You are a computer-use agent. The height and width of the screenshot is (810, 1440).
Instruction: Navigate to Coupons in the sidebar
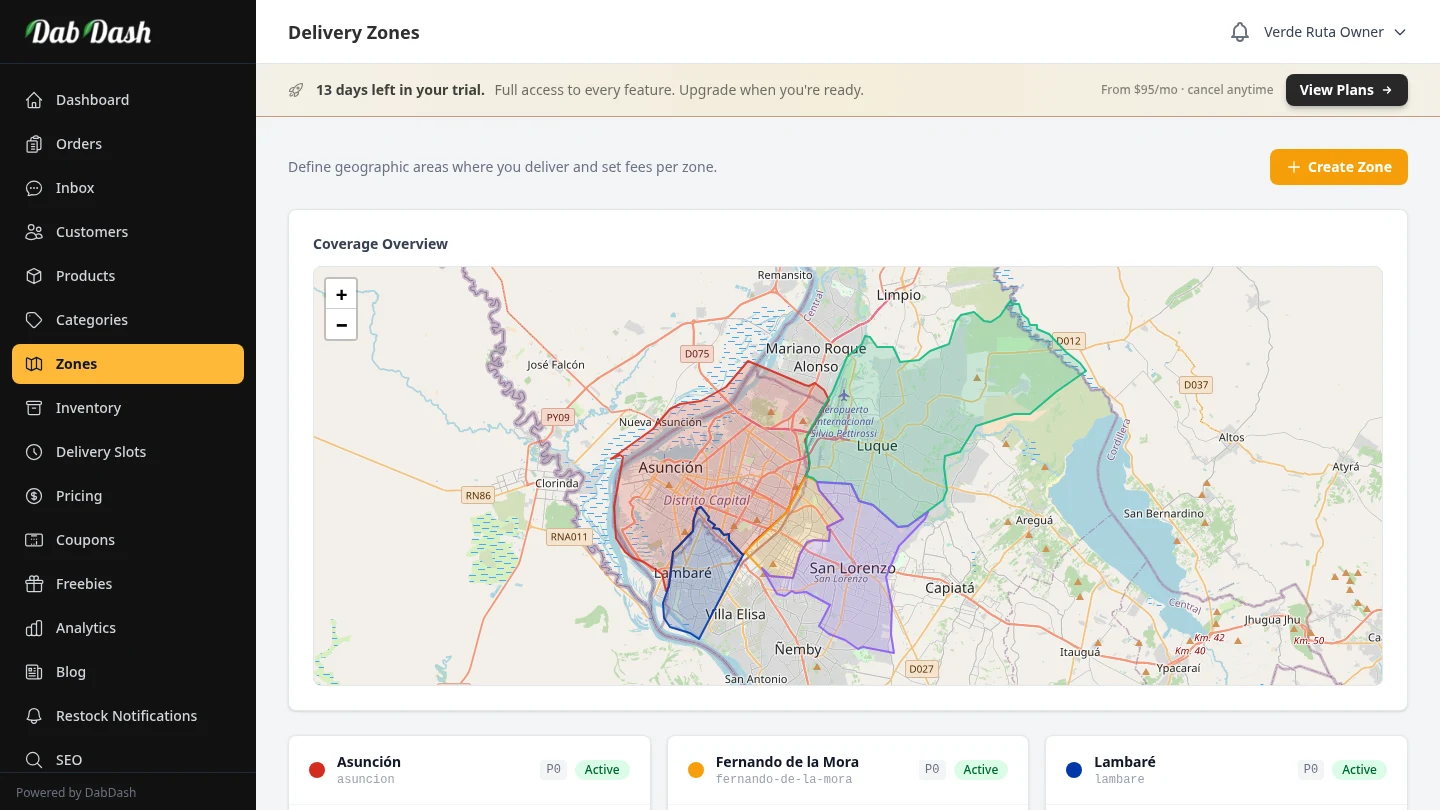85,540
